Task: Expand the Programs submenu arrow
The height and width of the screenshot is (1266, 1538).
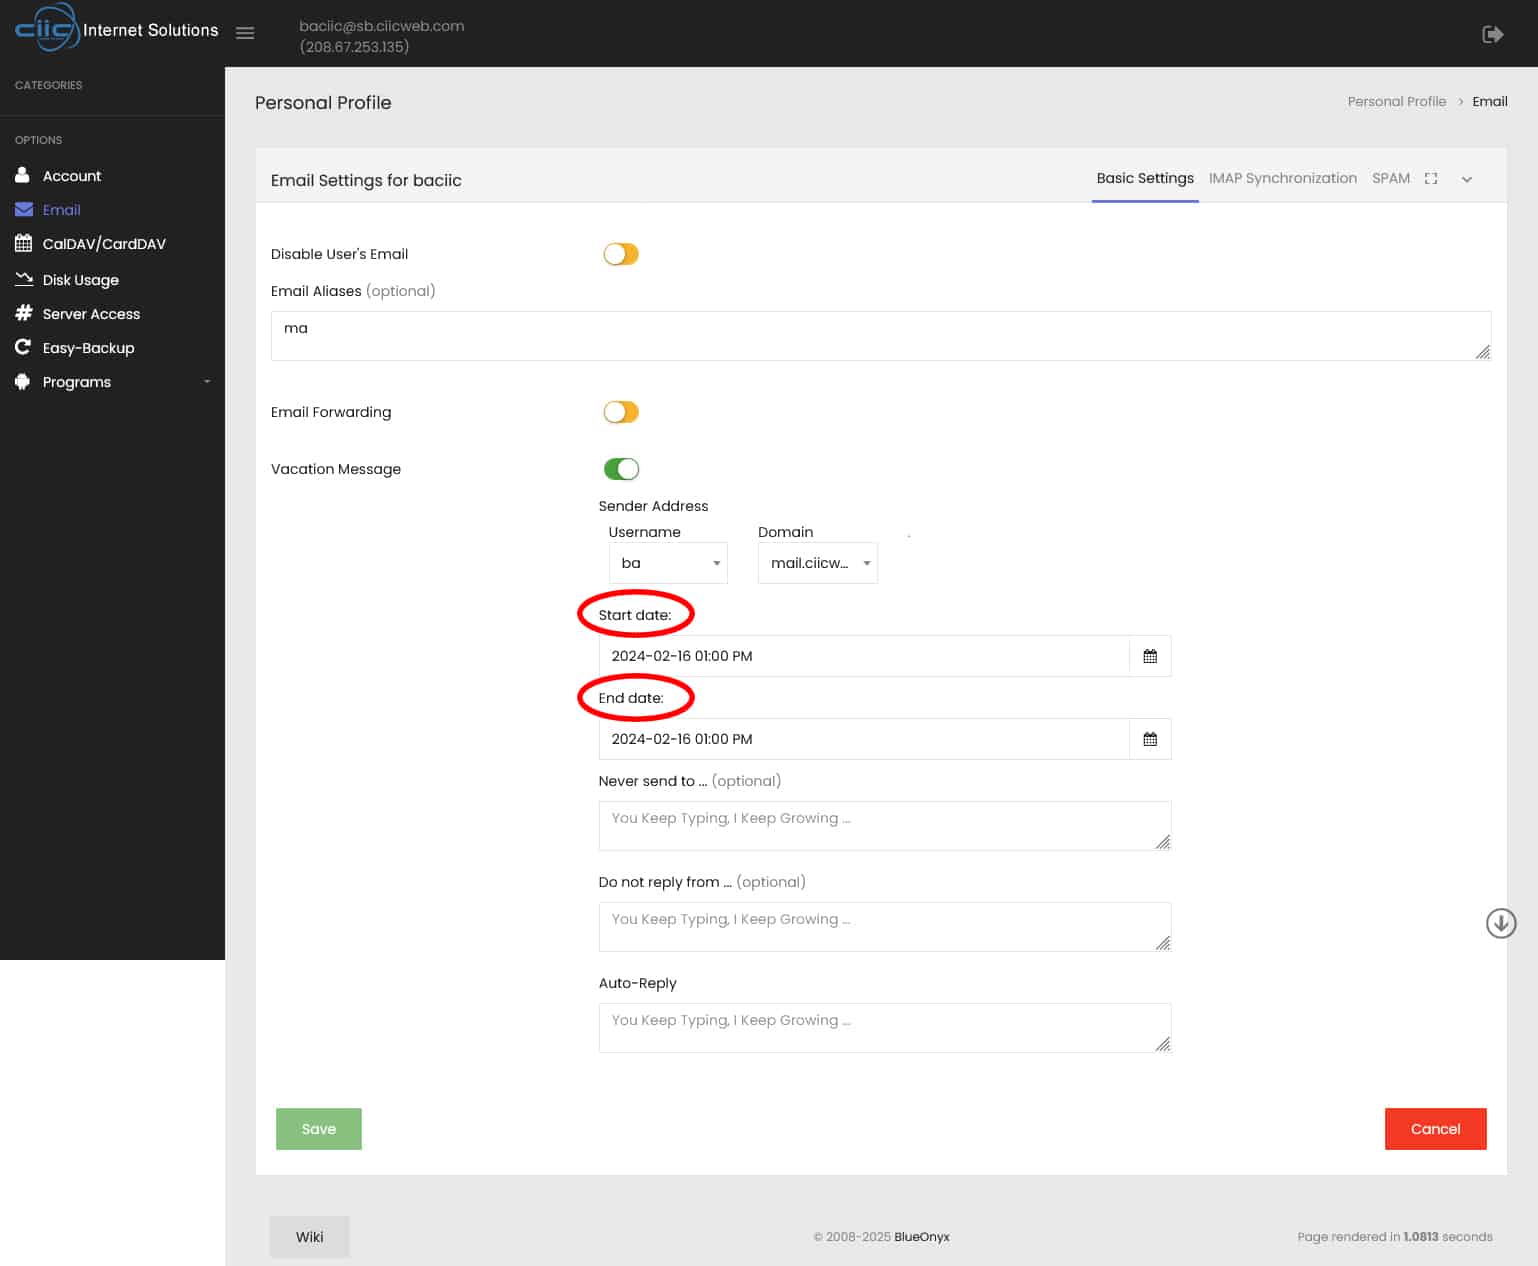Action: coord(207,382)
